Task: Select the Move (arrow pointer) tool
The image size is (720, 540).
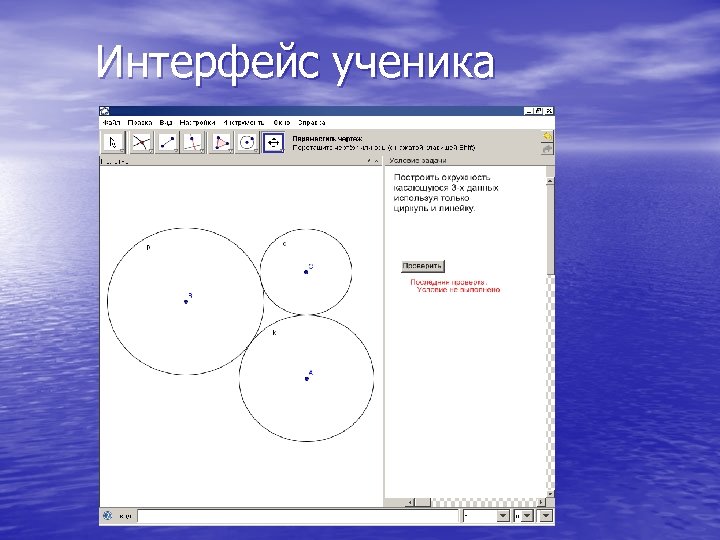Action: [x=113, y=142]
